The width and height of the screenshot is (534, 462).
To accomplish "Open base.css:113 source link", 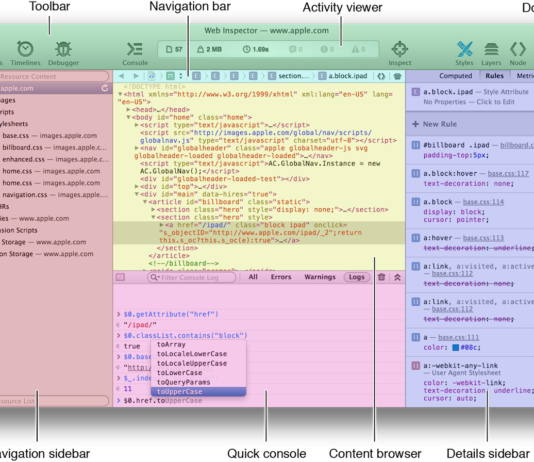I will pos(483,238).
